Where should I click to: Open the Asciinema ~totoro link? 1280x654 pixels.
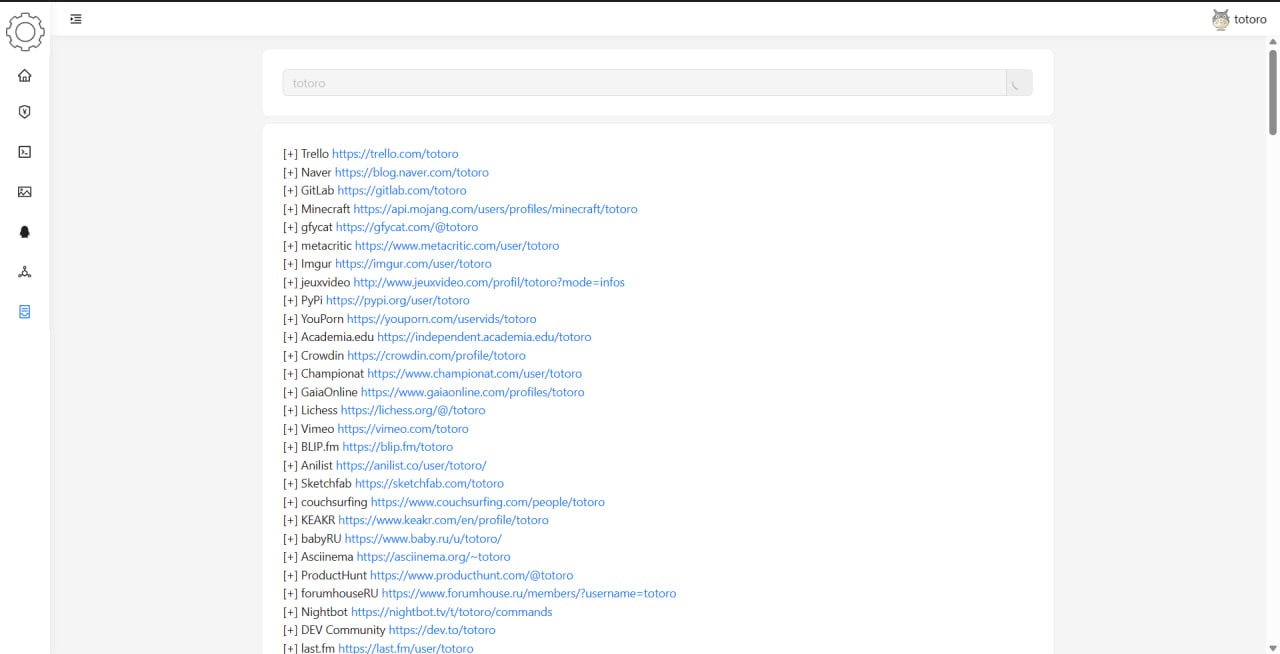[x=434, y=557]
